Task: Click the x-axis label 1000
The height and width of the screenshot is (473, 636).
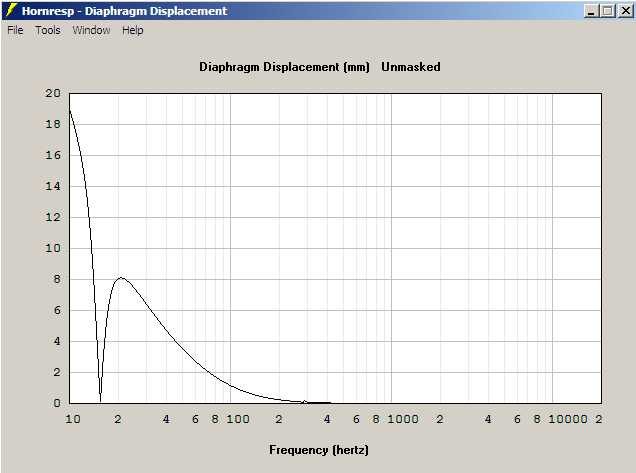Action: pos(403,419)
